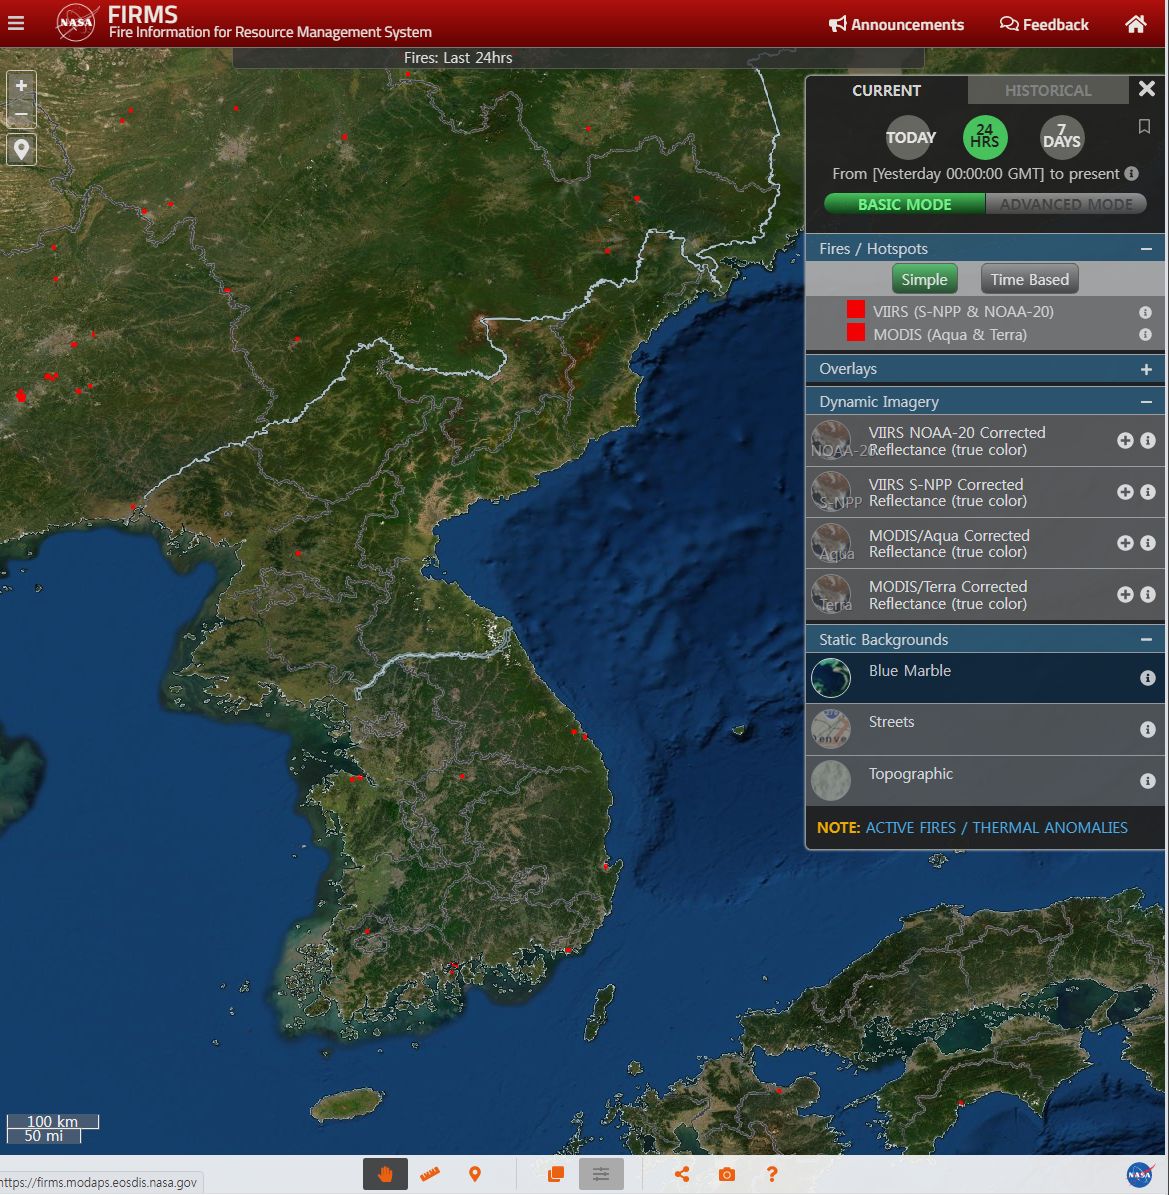Choose Simple fire display

pyautogui.click(x=924, y=280)
